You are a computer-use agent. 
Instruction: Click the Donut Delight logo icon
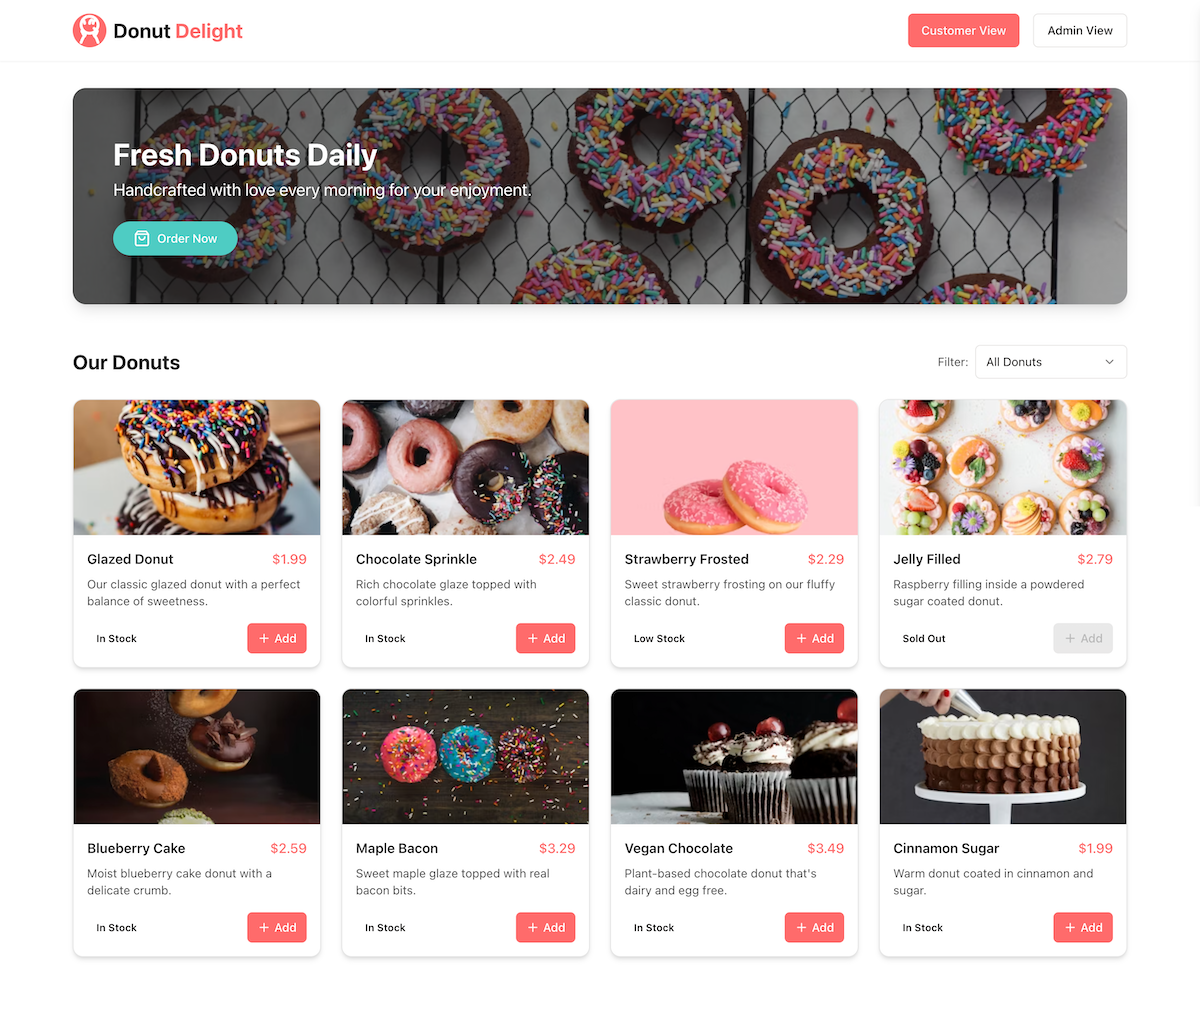tap(90, 30)
